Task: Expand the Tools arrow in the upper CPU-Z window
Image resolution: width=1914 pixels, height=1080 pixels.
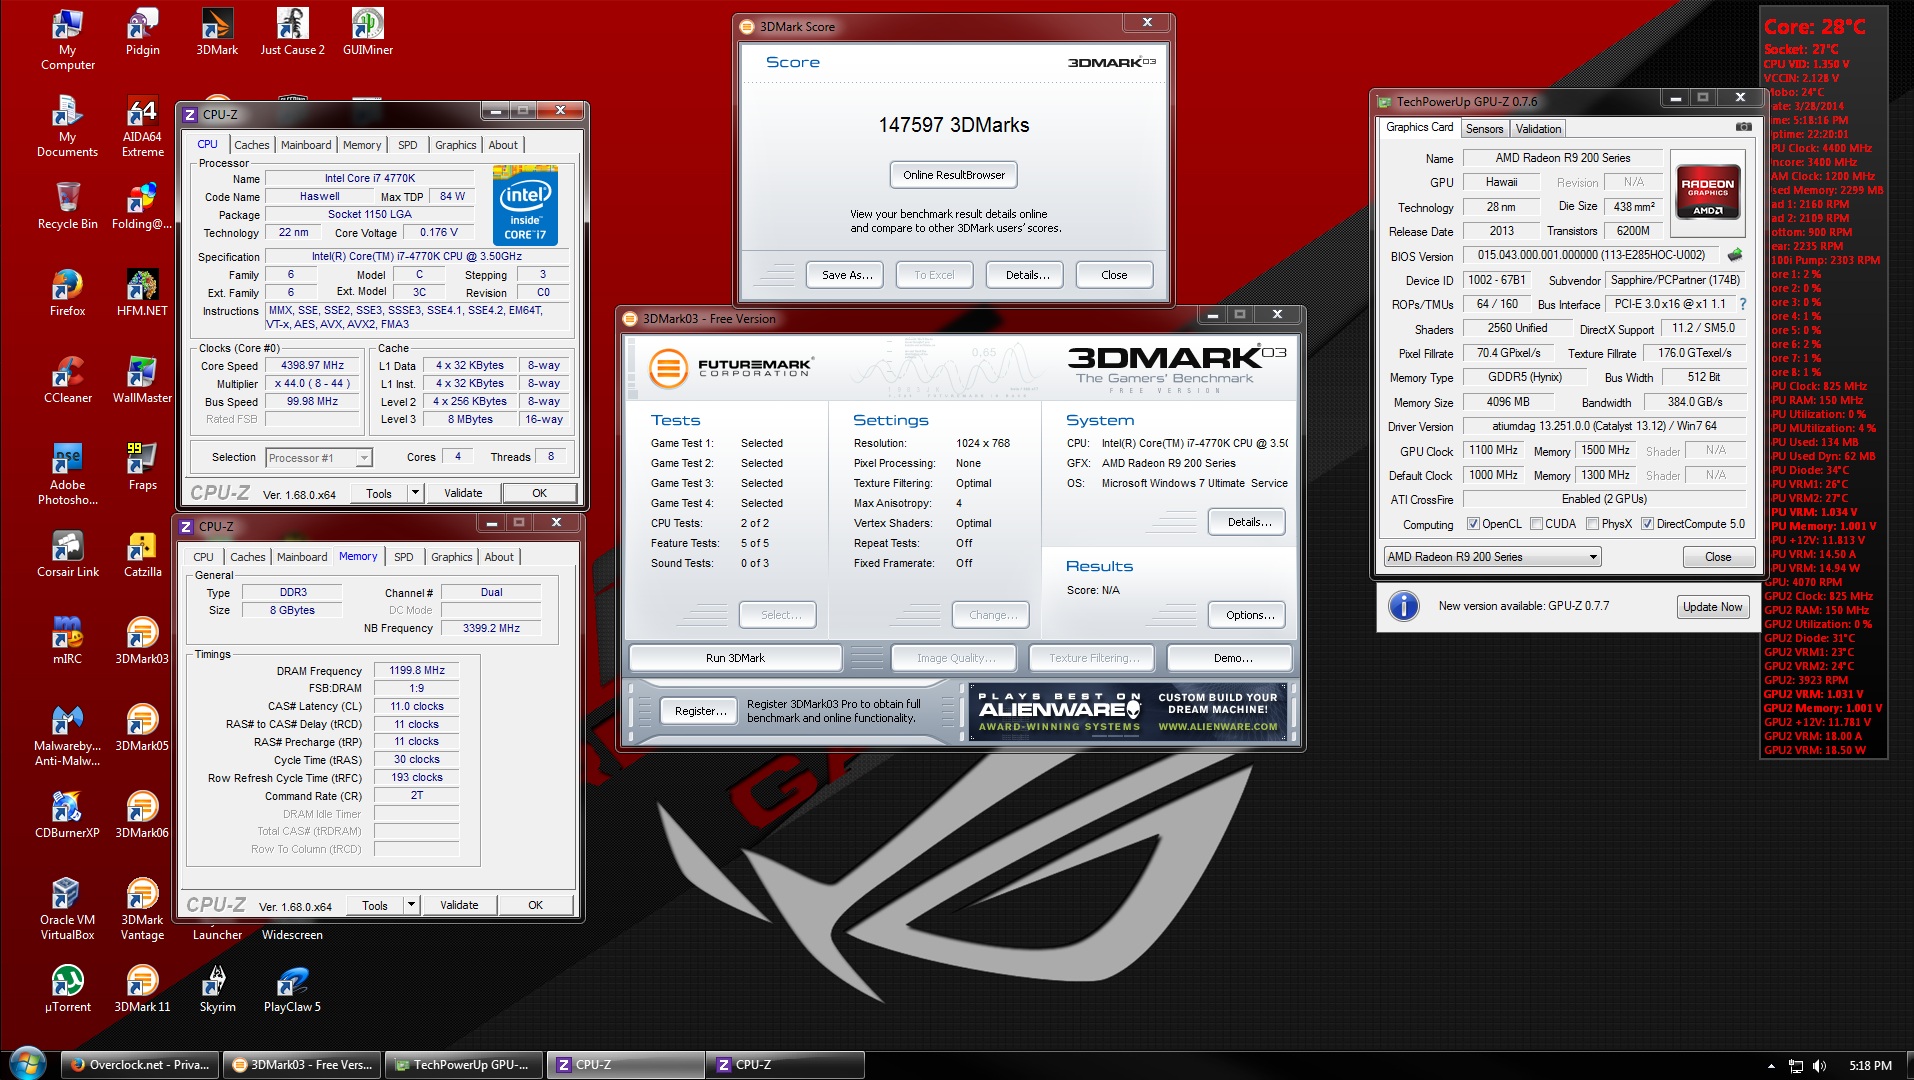Action: pyautogui.click(x=415, y=493)
